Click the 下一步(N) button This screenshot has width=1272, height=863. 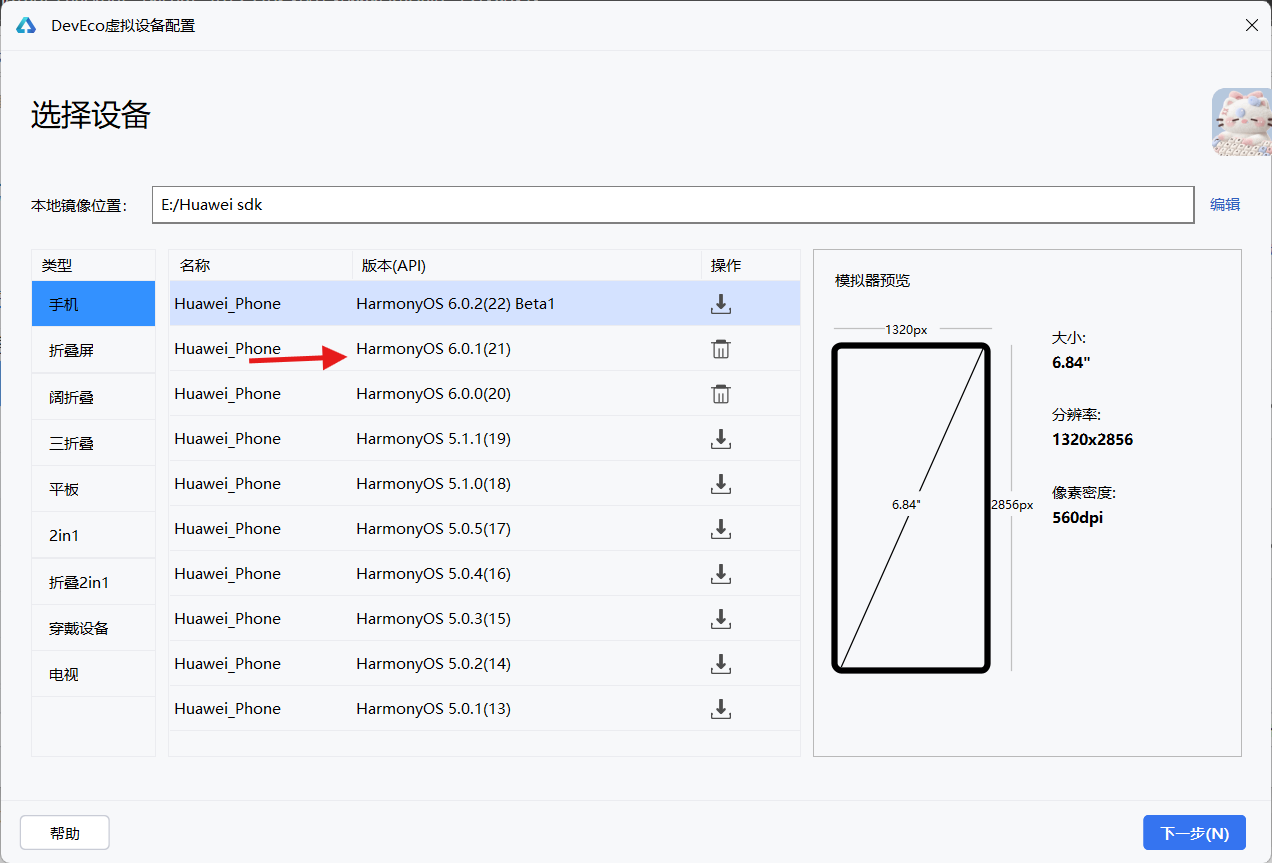click(x=1194, y=833)
